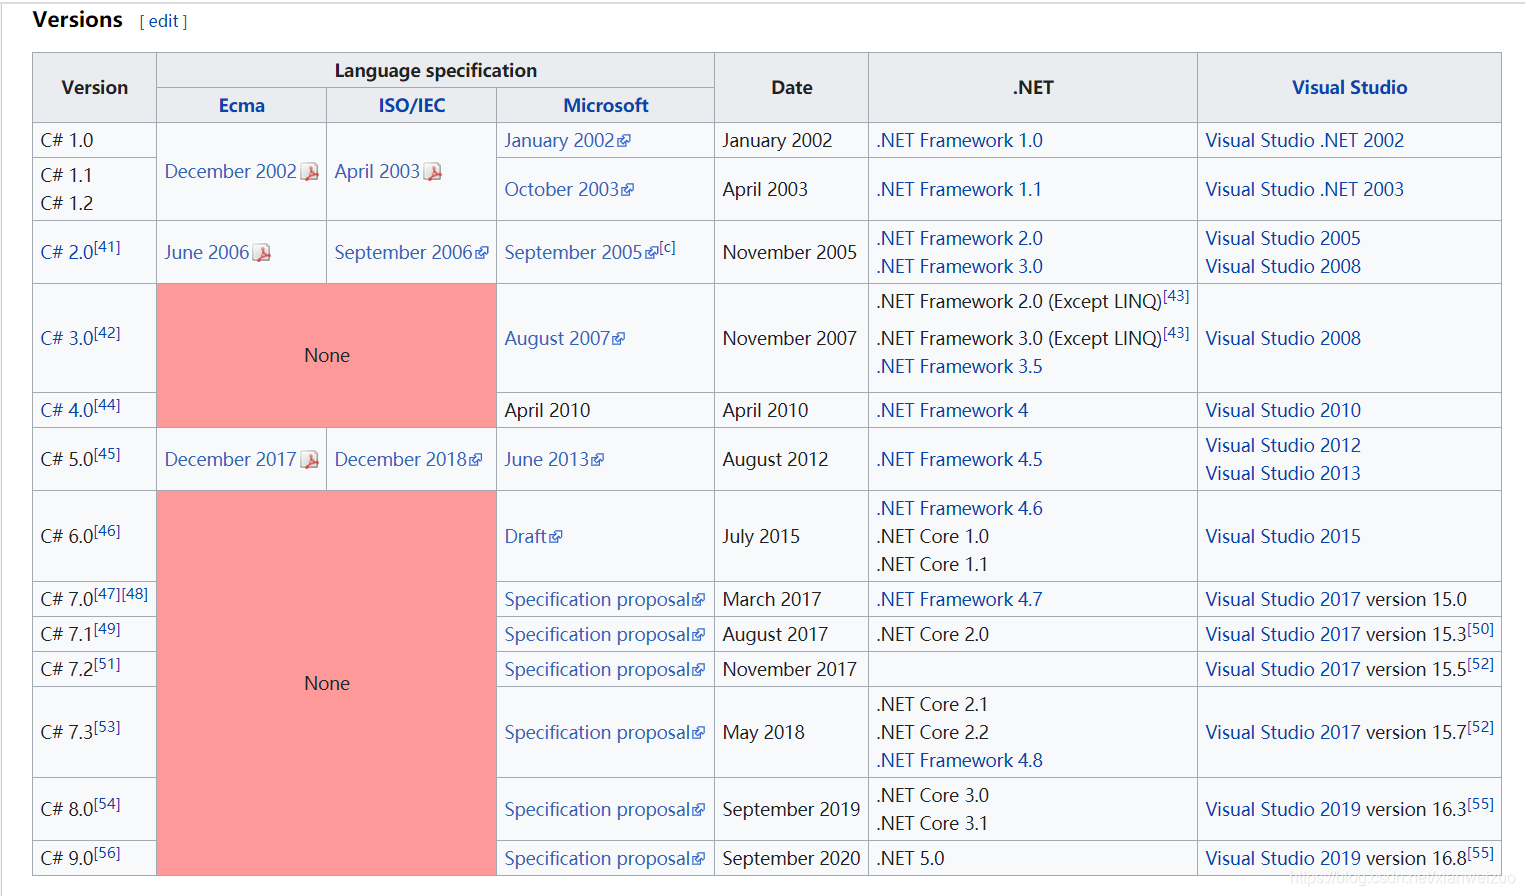The width and height of the screenshot is (1525, 896).
Task: Open .NET Framework 4.6 link
Action: 960,508
